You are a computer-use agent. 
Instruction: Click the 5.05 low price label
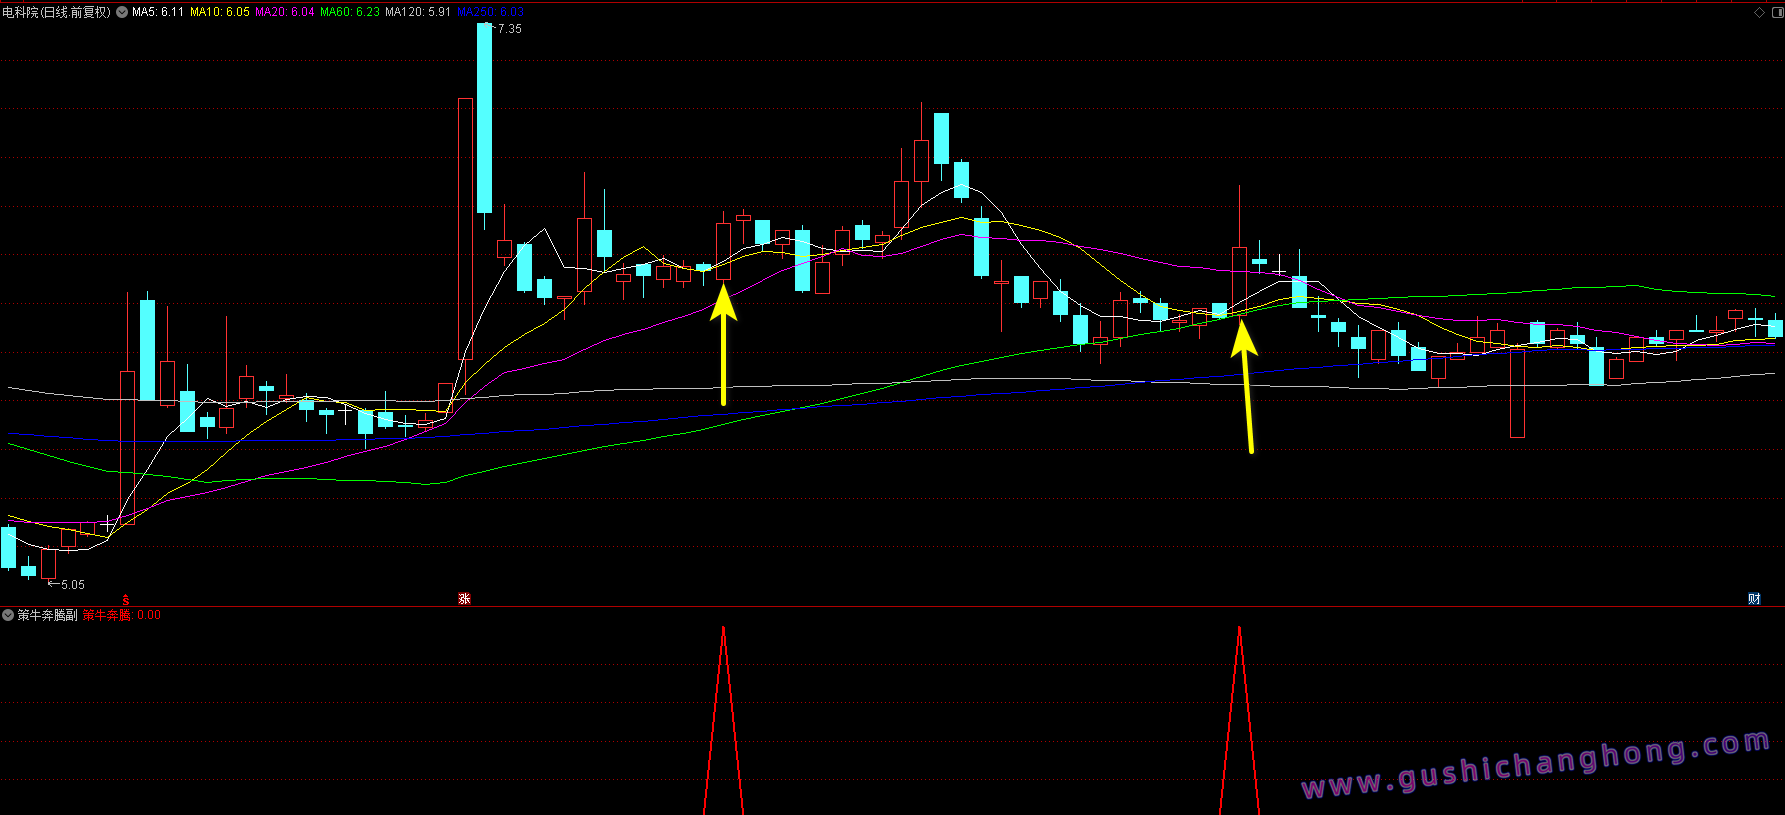point(72,585)
